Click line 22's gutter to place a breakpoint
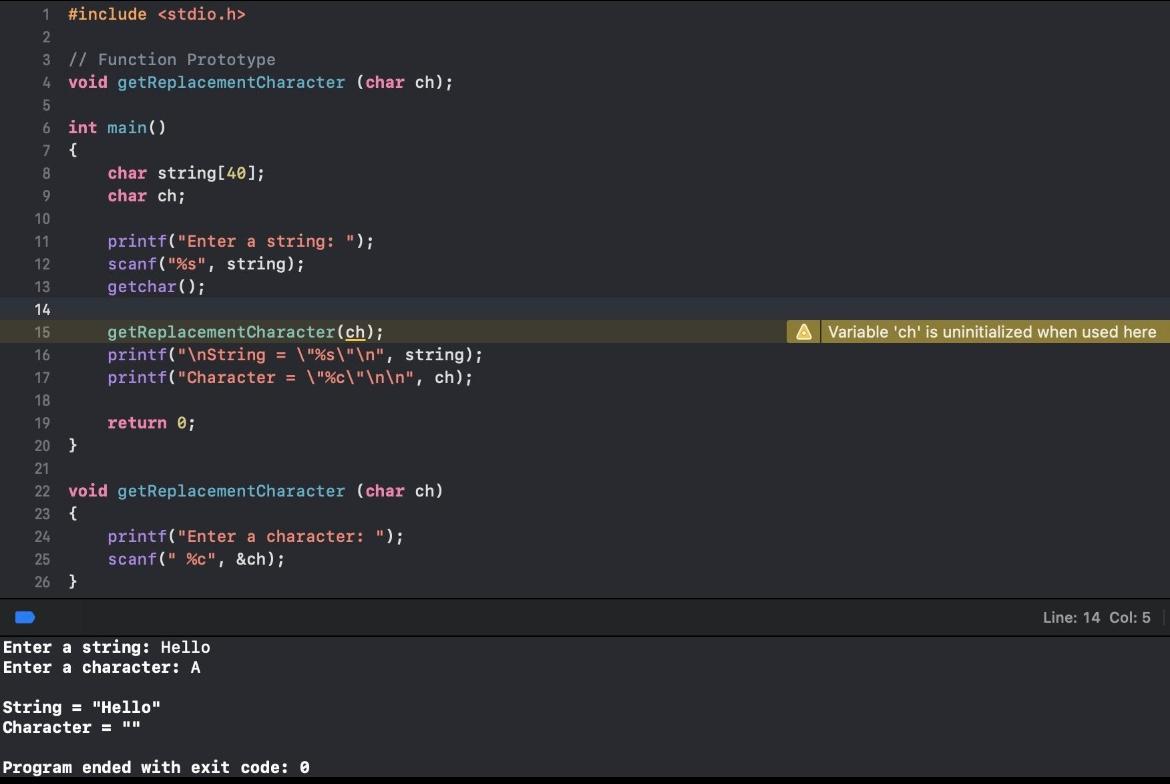Image resolution: width=1170 pixels, height=784 pixels. pos(42,491)
